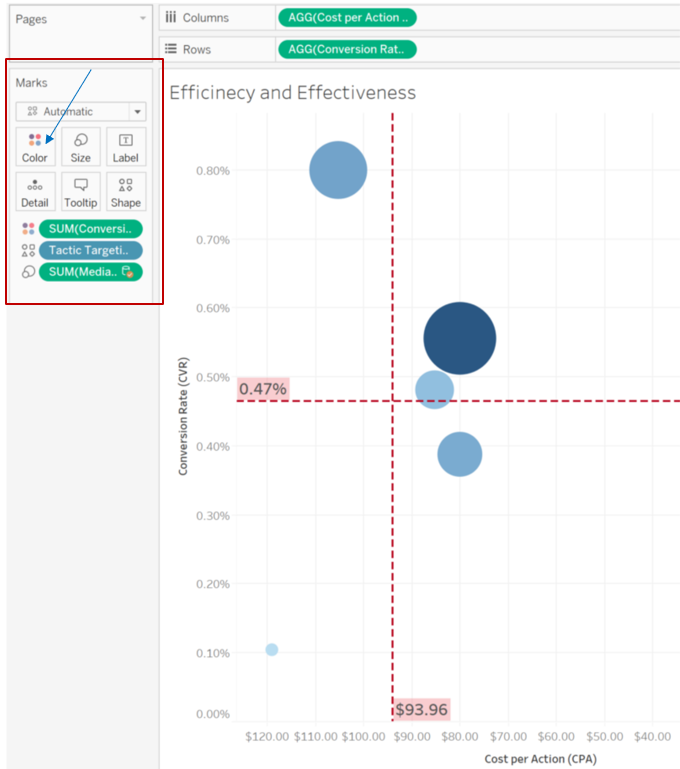Open the Tooltip marks card
Screen dimensions: 680x769
click(80, 192)
